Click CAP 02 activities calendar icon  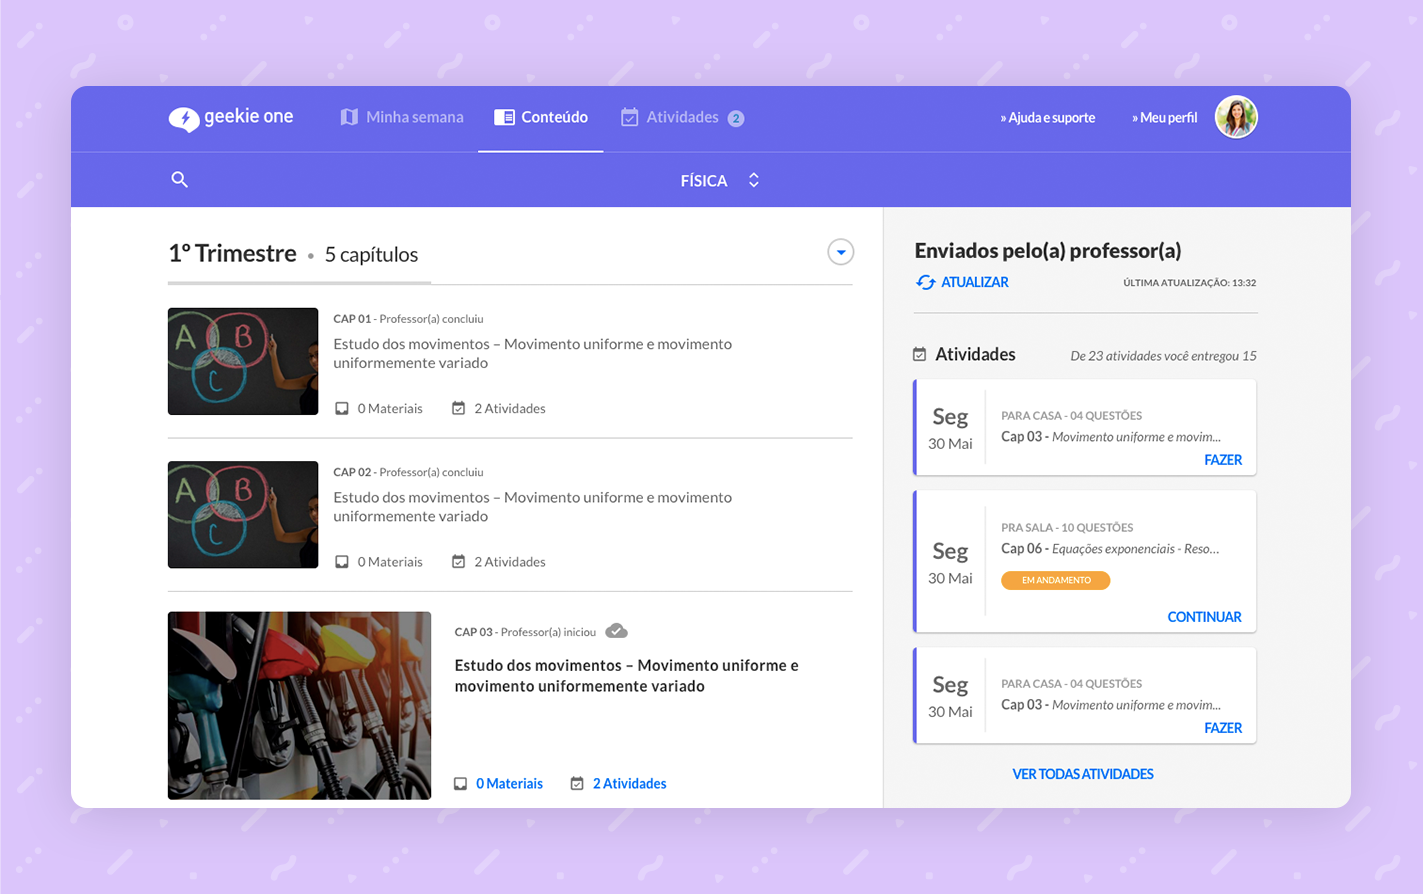pyautogui.click(x=458, y=561)
